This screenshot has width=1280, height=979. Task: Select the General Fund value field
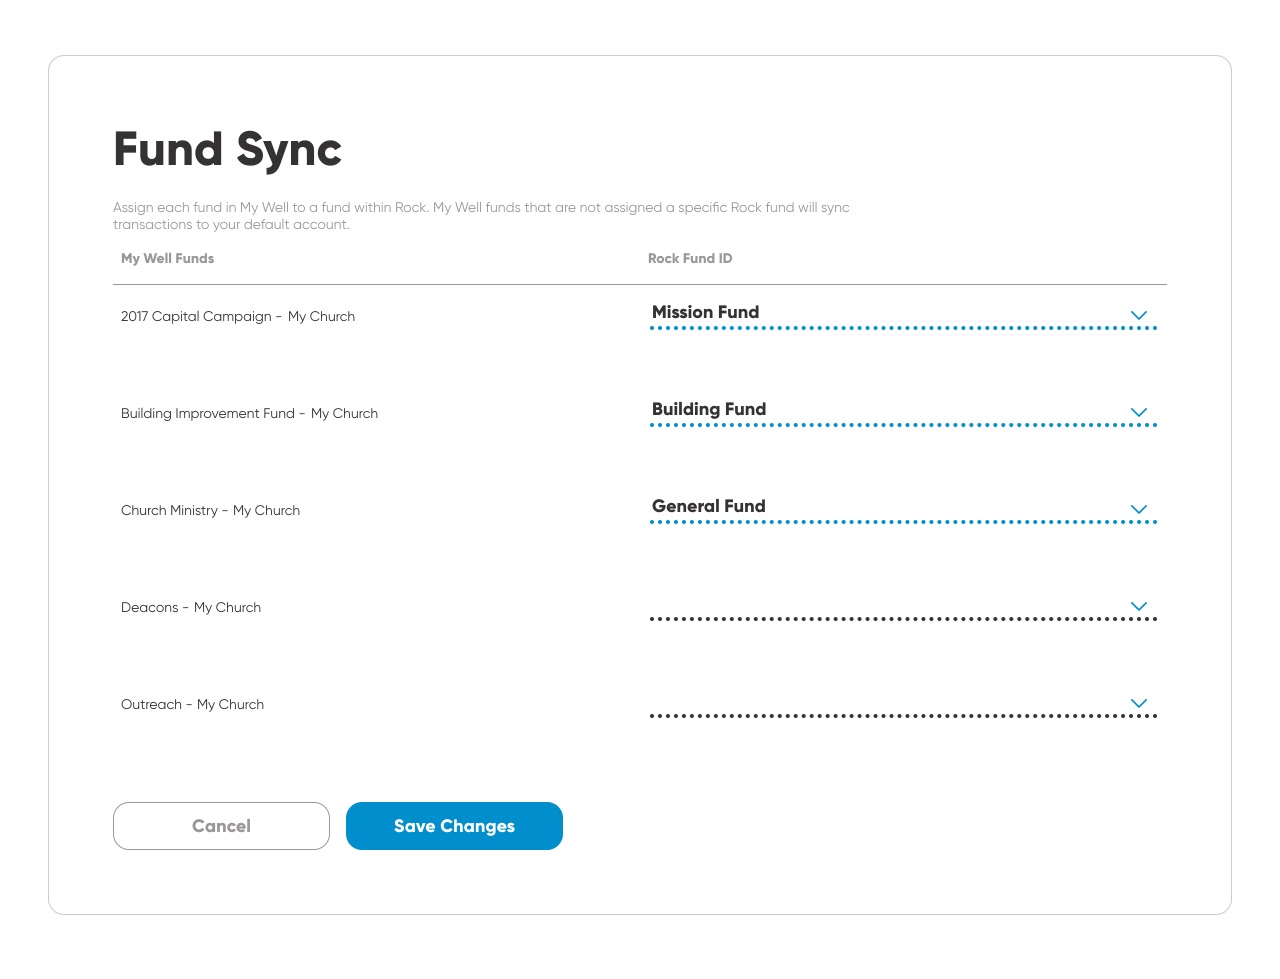point(903,508)
